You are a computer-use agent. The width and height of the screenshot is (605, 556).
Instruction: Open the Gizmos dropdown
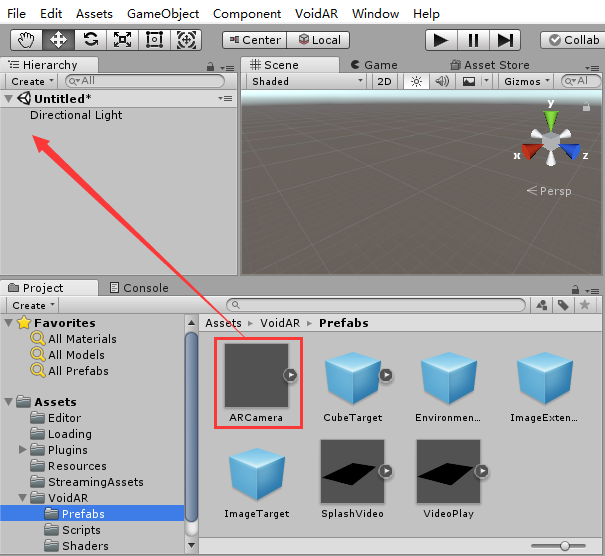point(527,81)
